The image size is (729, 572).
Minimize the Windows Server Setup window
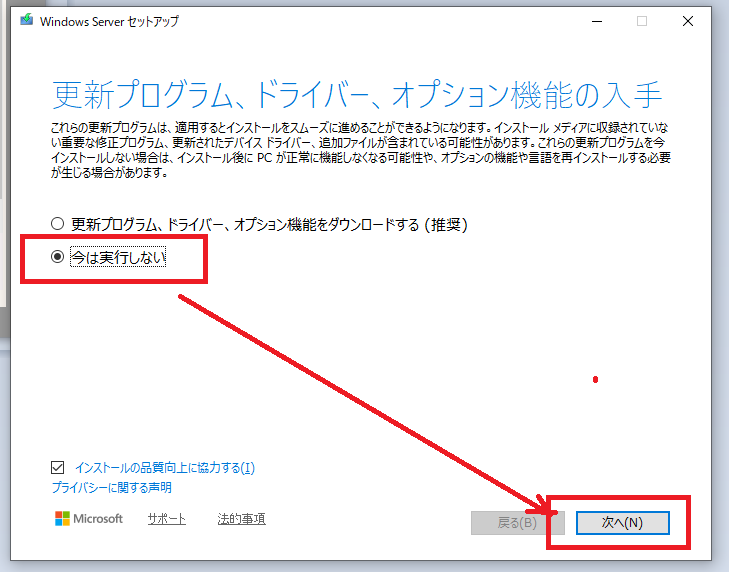597,21
